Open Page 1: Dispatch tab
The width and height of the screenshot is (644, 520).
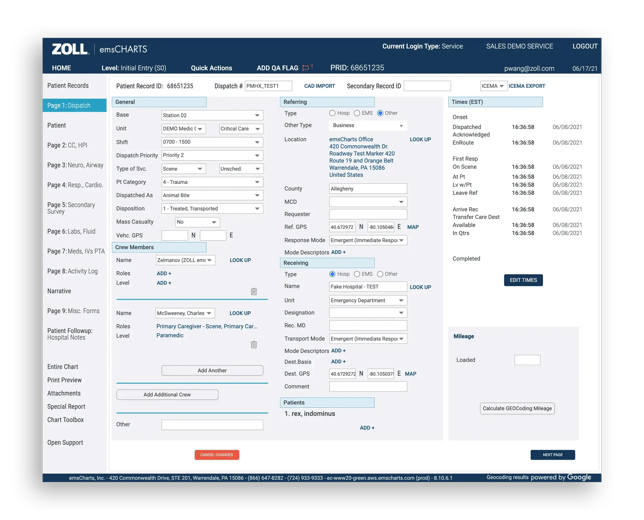74,106
